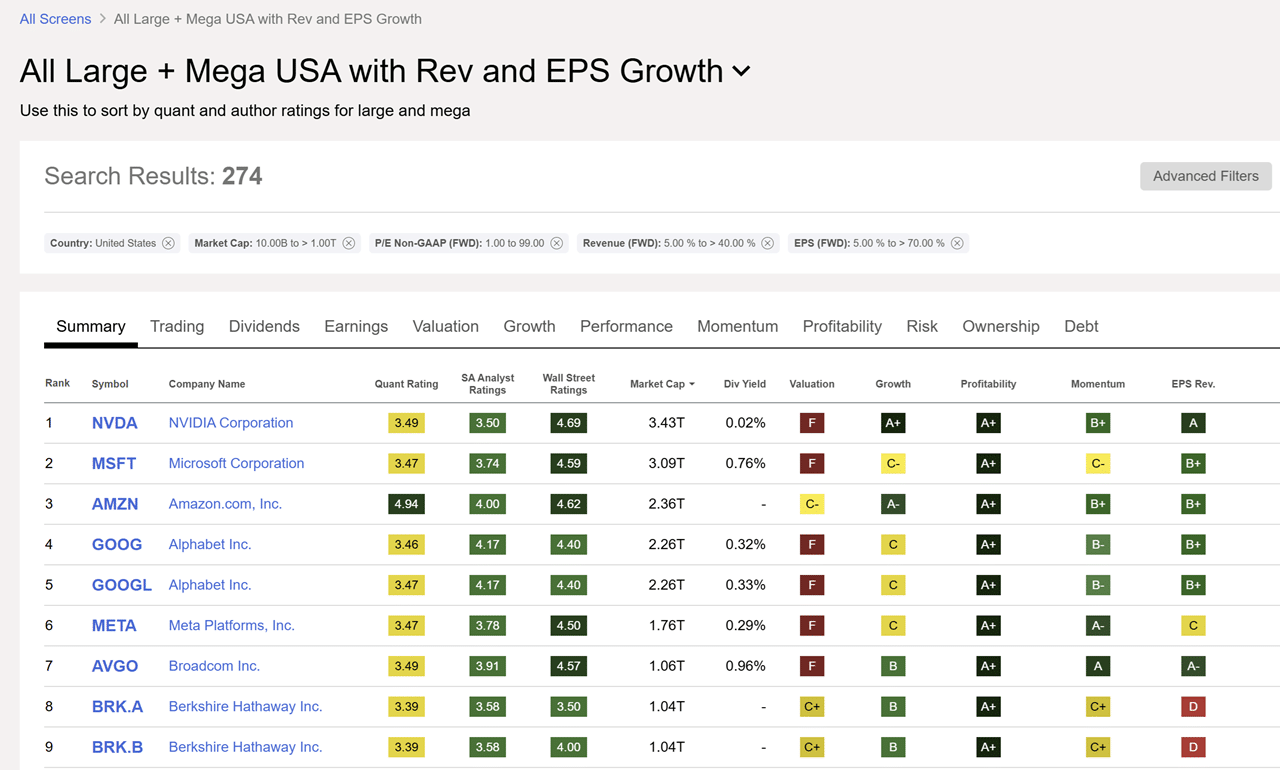The height and width of the screenshot is (770, 1280).
Task: Click AVGO's A Momentum grade badge
Action: (1098, 666)
